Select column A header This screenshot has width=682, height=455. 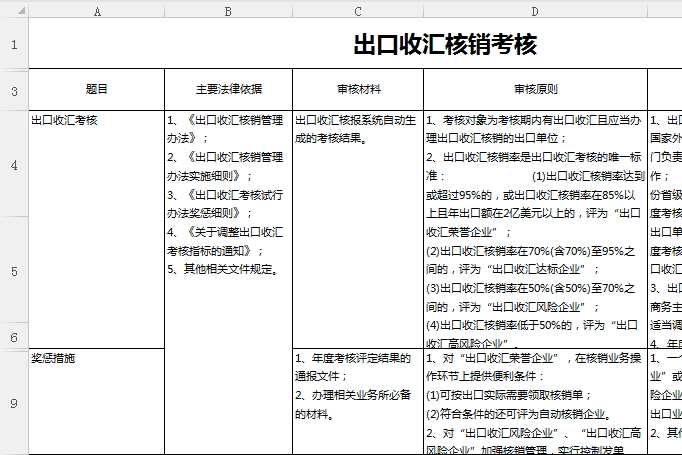coord(97,11)
